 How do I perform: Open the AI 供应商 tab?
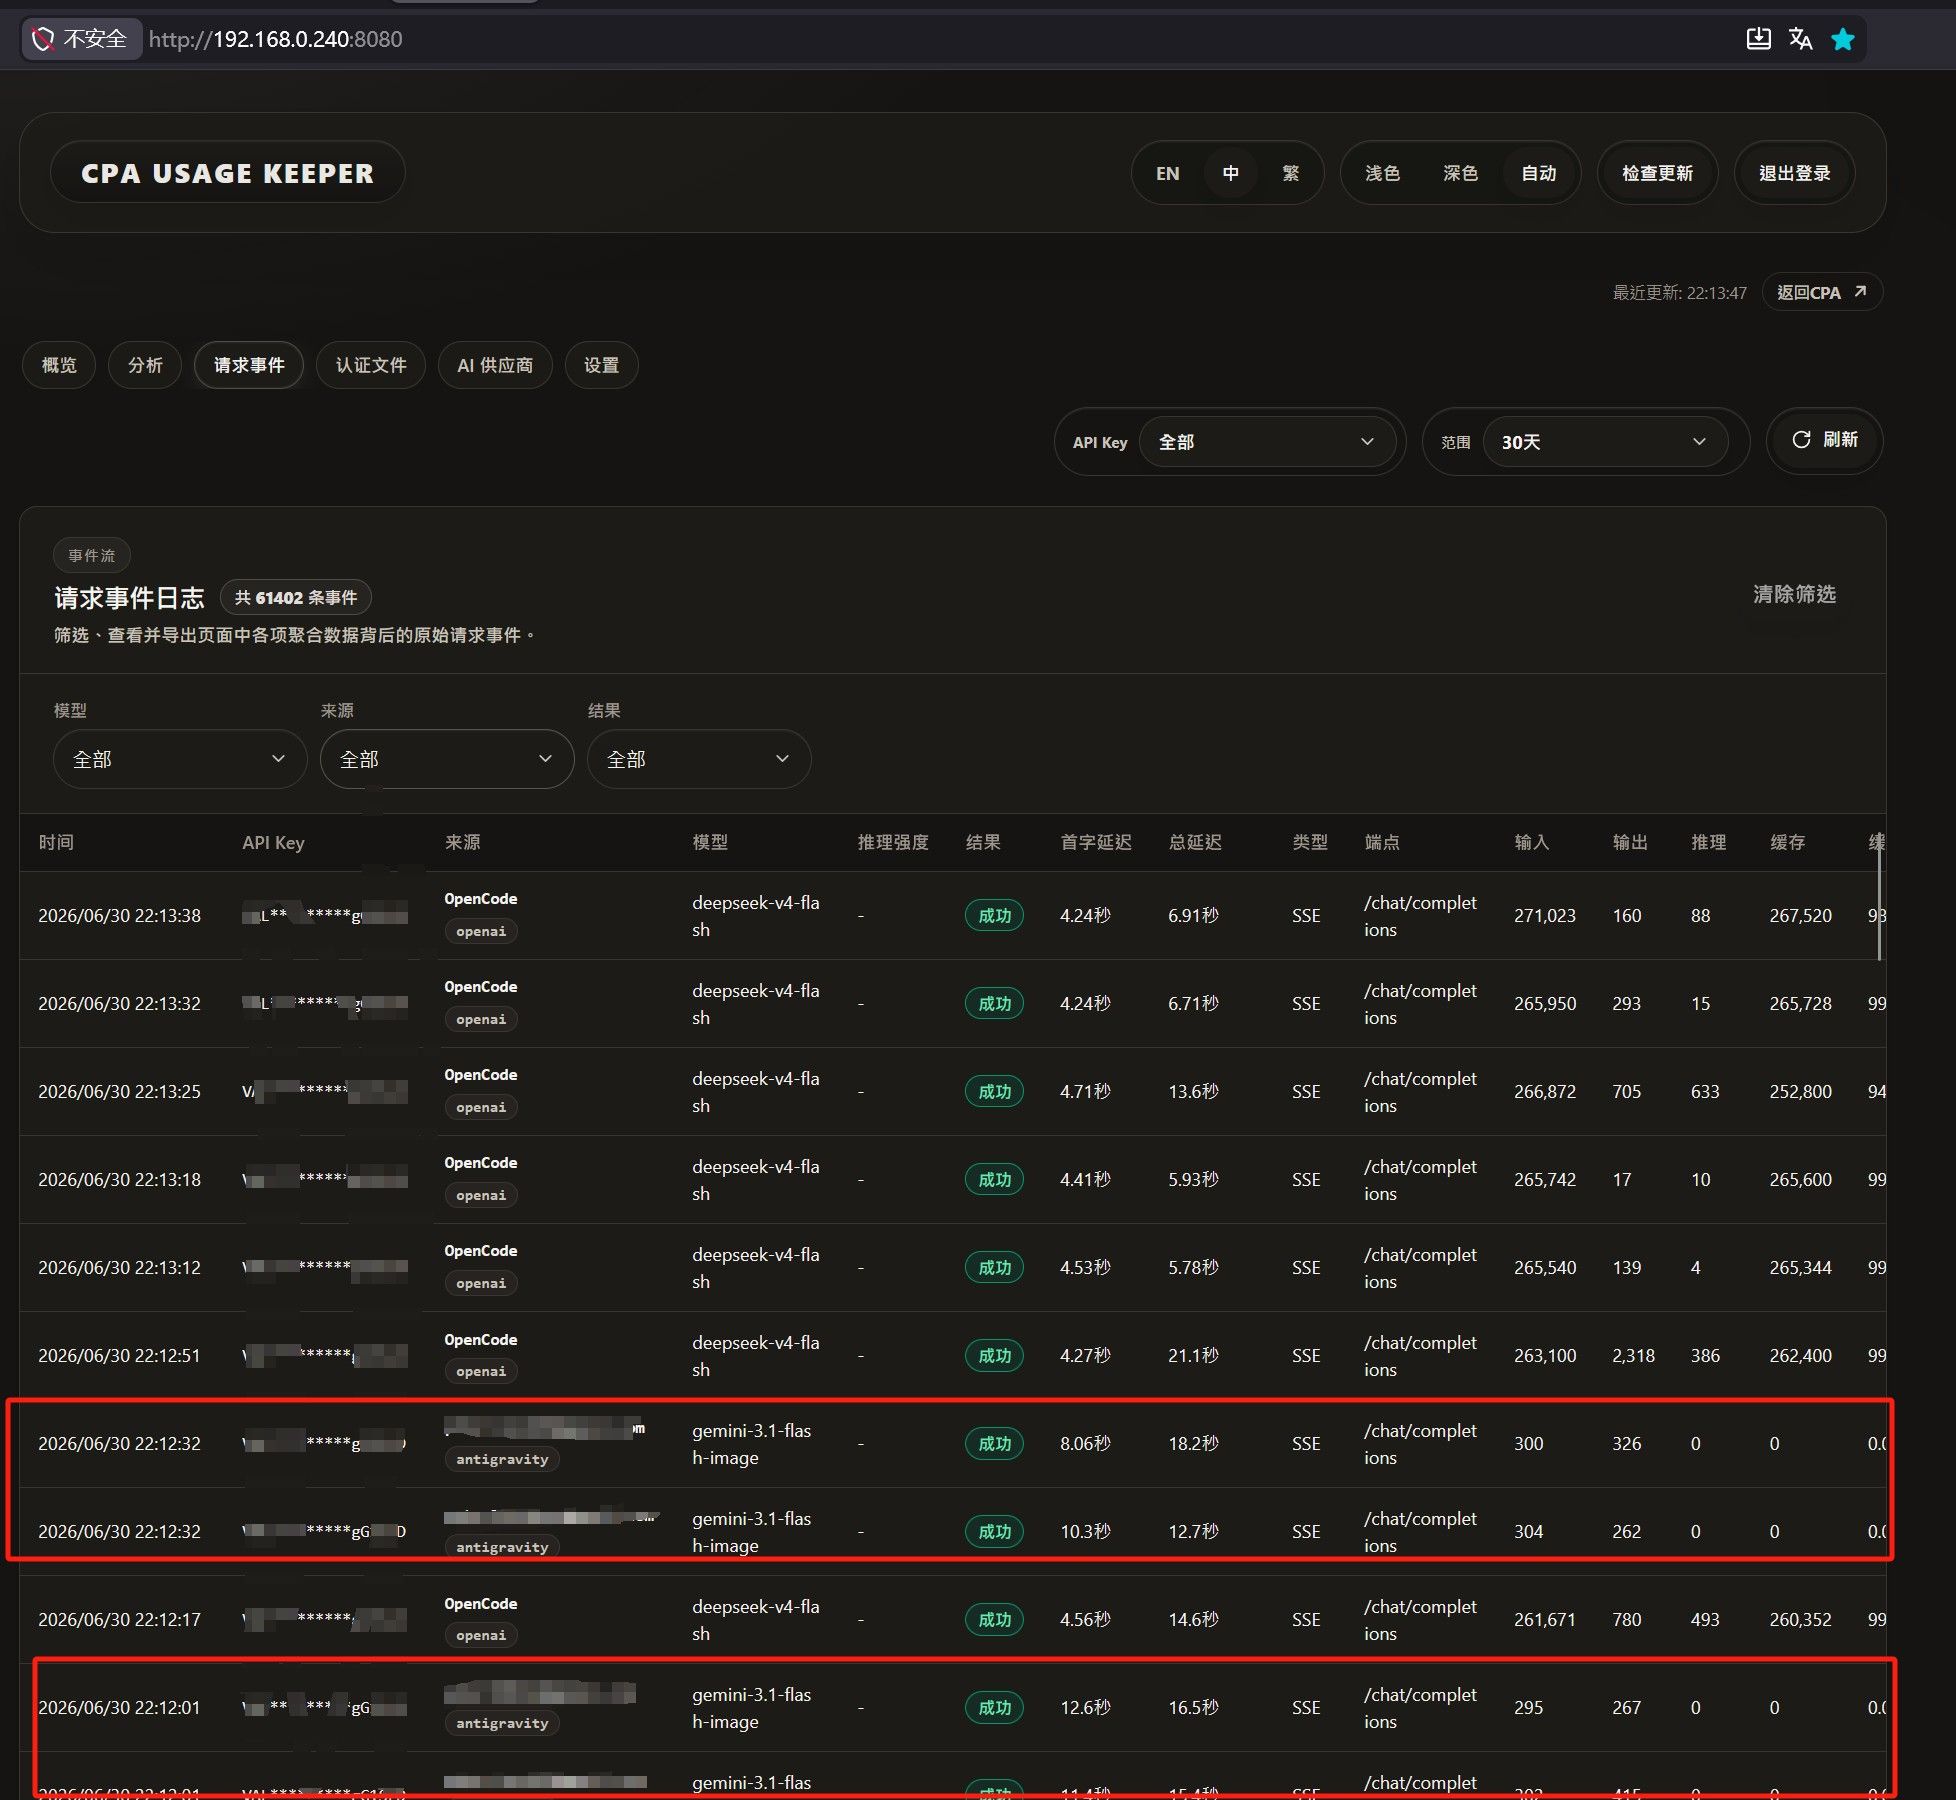pyautogui.click(x=495, y=365)
